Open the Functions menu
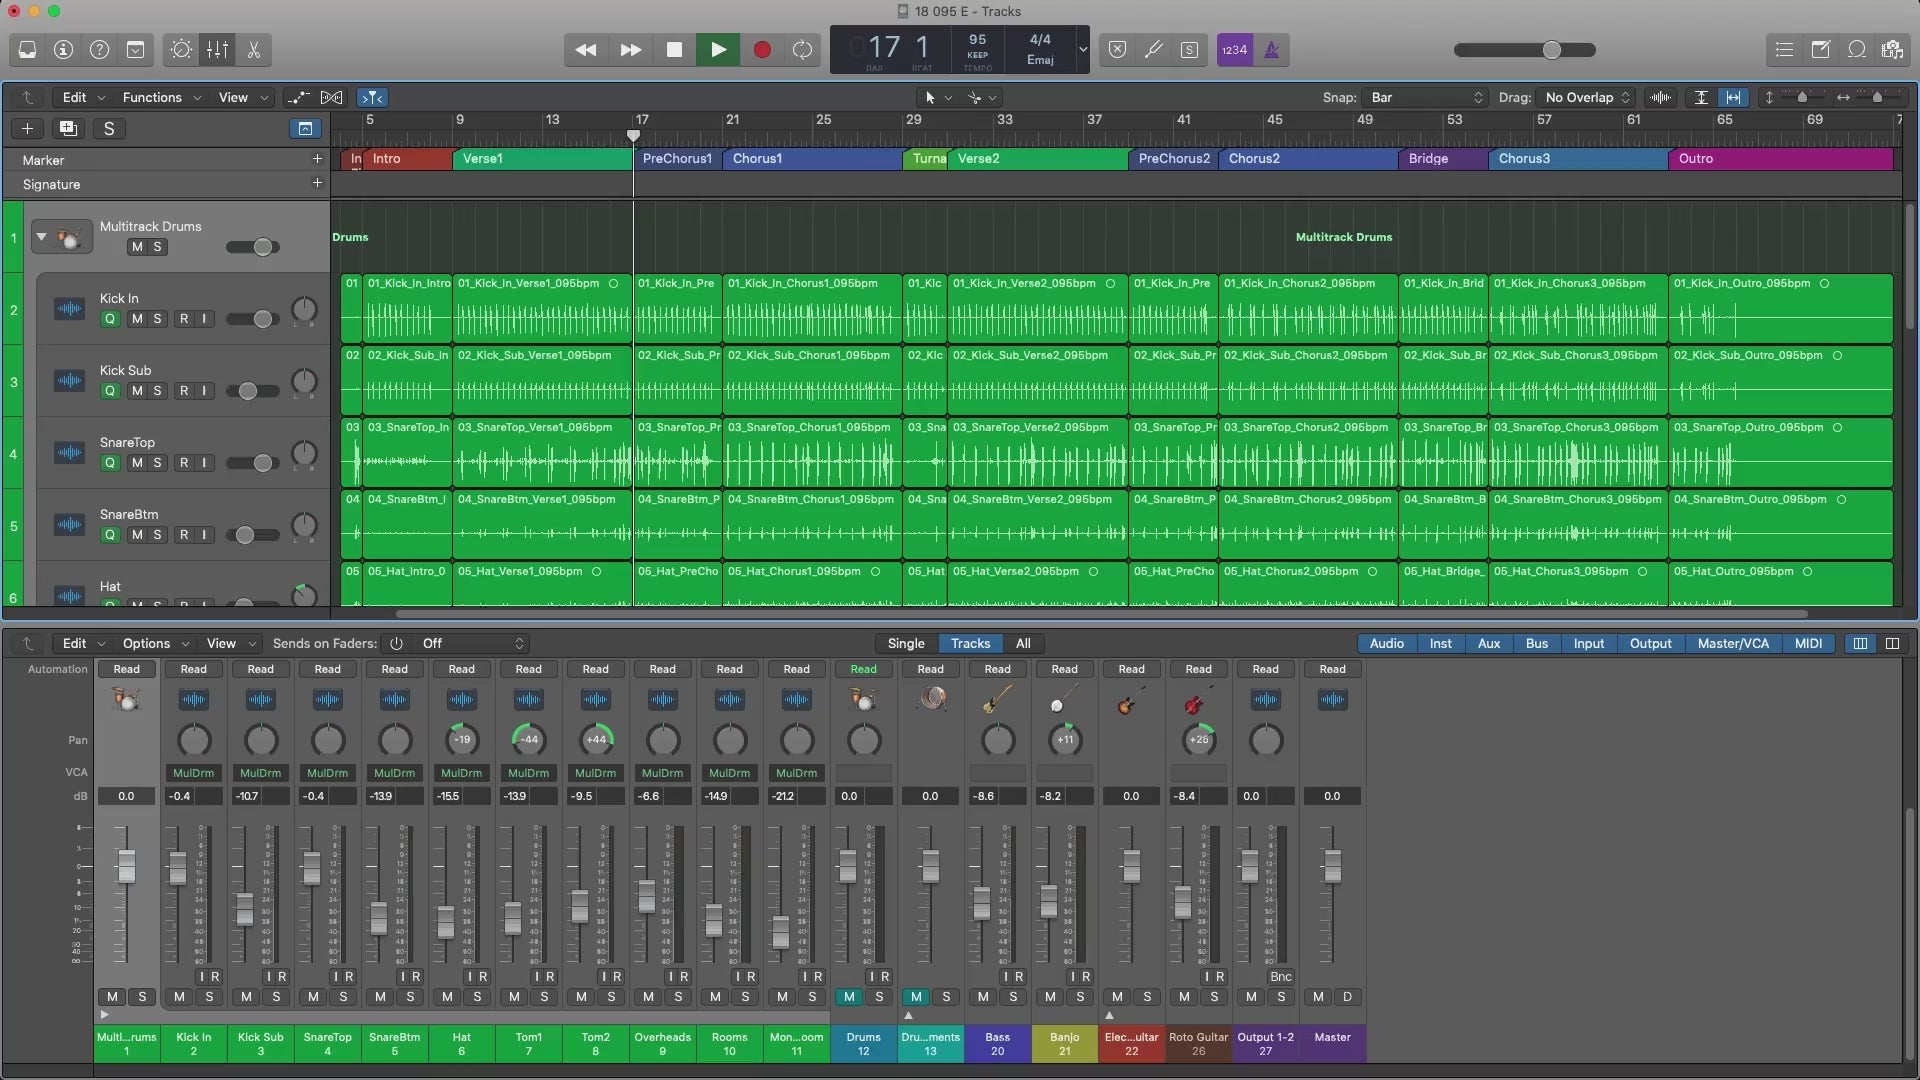Image resolution: width=1920 pixels, height=1080 pixels. pyautogui.click(x=160, y=97)
